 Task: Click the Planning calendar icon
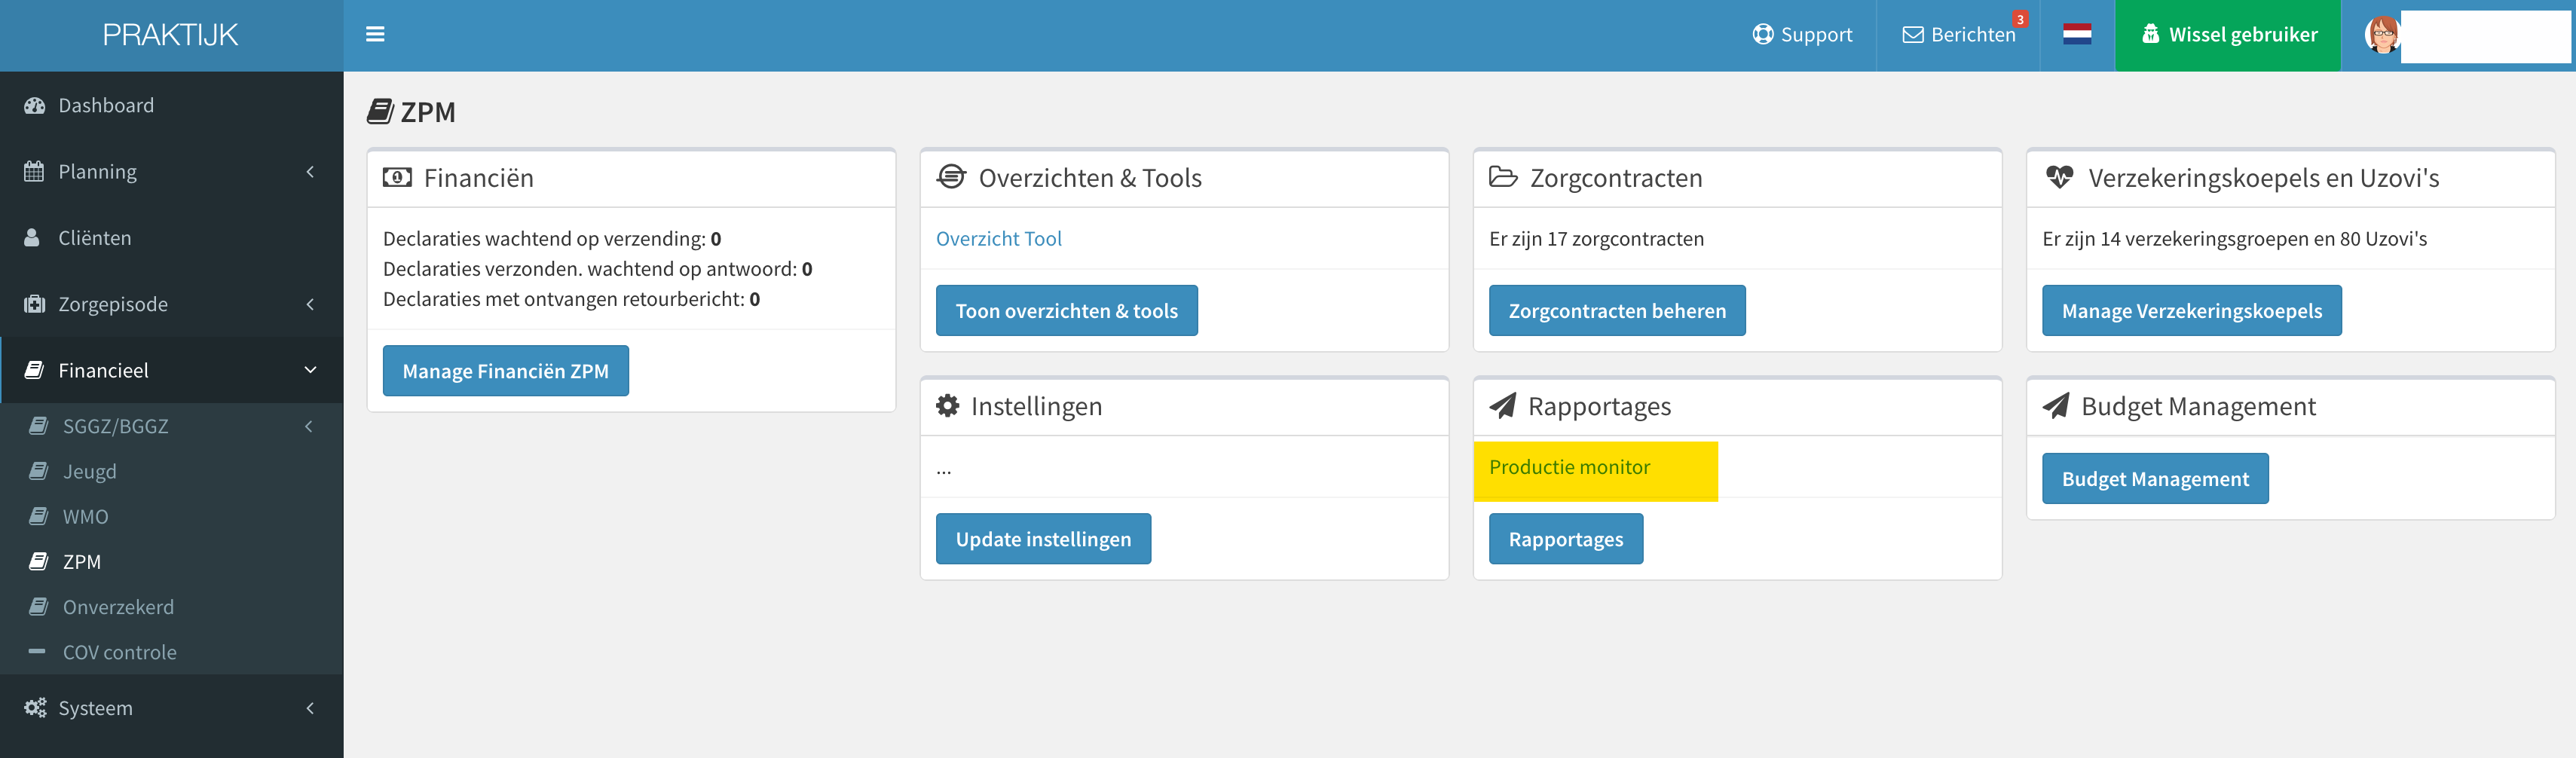[34, 172]
